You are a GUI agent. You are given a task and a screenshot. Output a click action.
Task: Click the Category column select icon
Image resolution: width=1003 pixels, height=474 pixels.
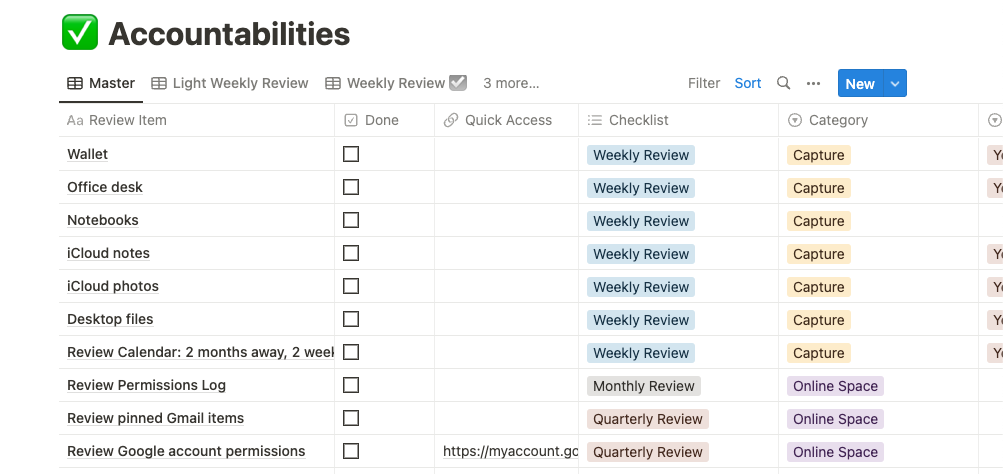point(795,120)
